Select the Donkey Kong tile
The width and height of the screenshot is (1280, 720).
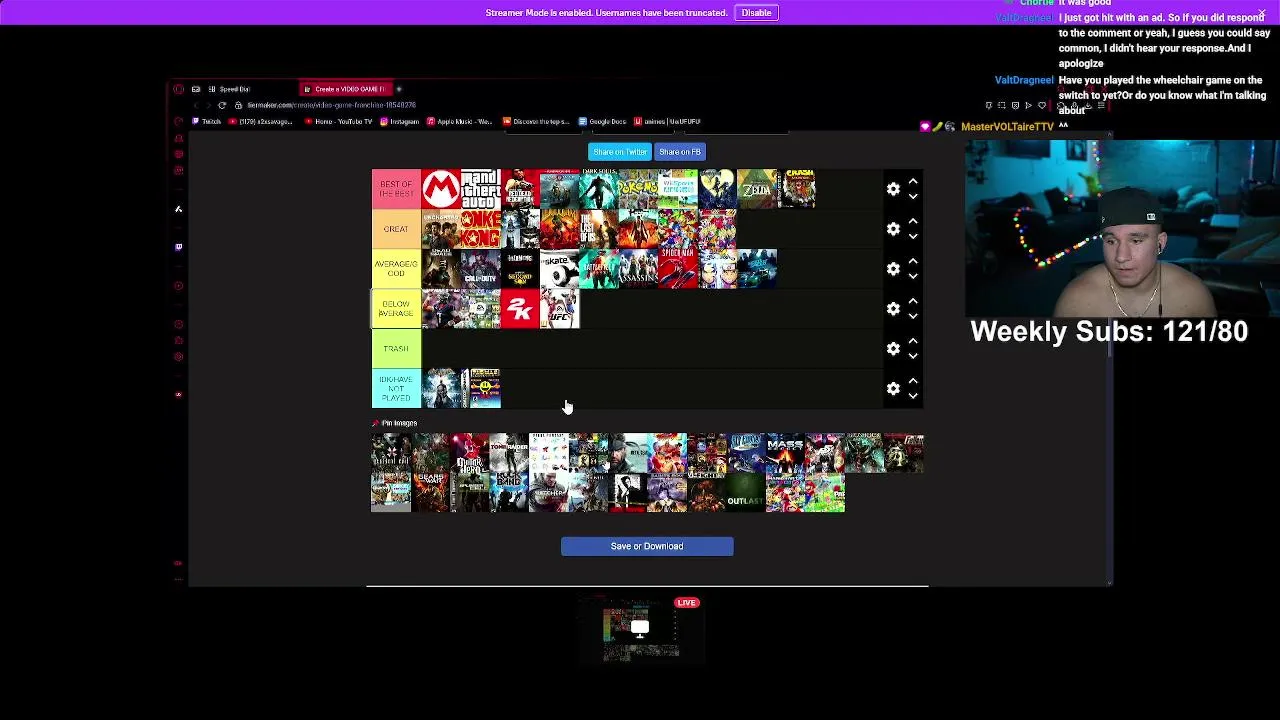[480, 229]
